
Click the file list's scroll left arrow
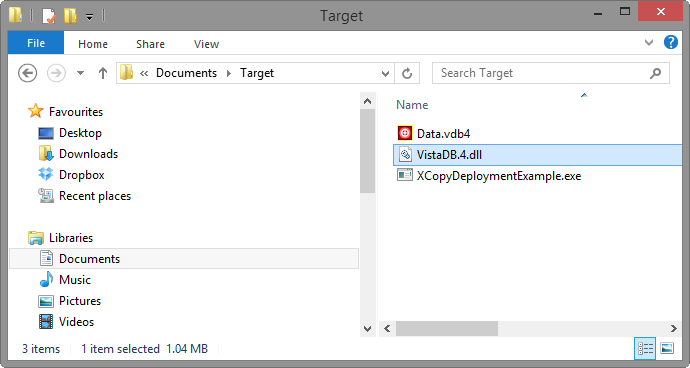[x=387, y=328]
